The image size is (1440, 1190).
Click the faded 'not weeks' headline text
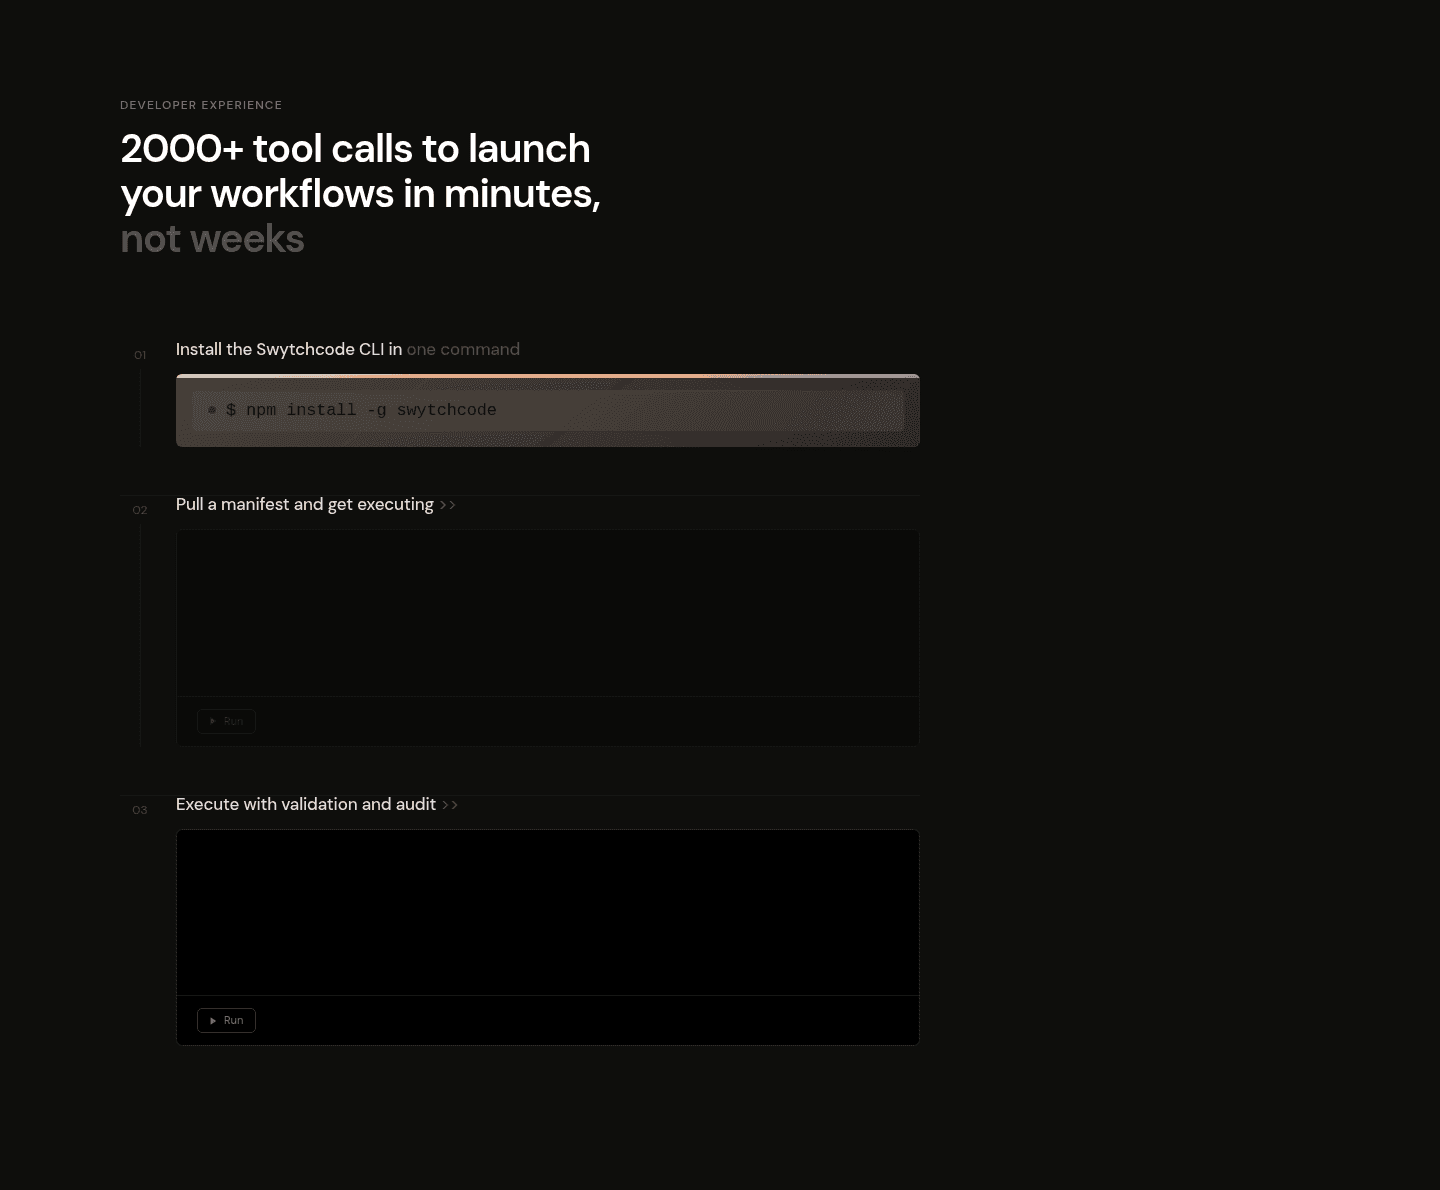click(212, 239)
